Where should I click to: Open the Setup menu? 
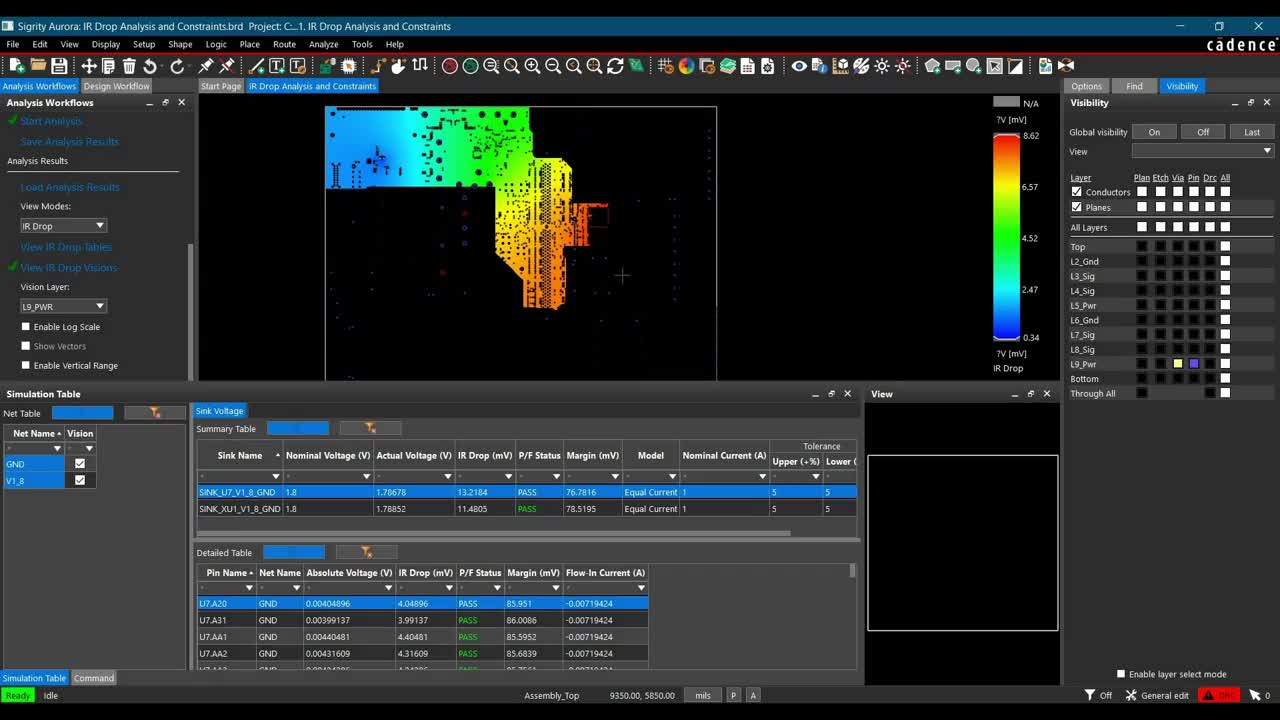click(144, 44)
